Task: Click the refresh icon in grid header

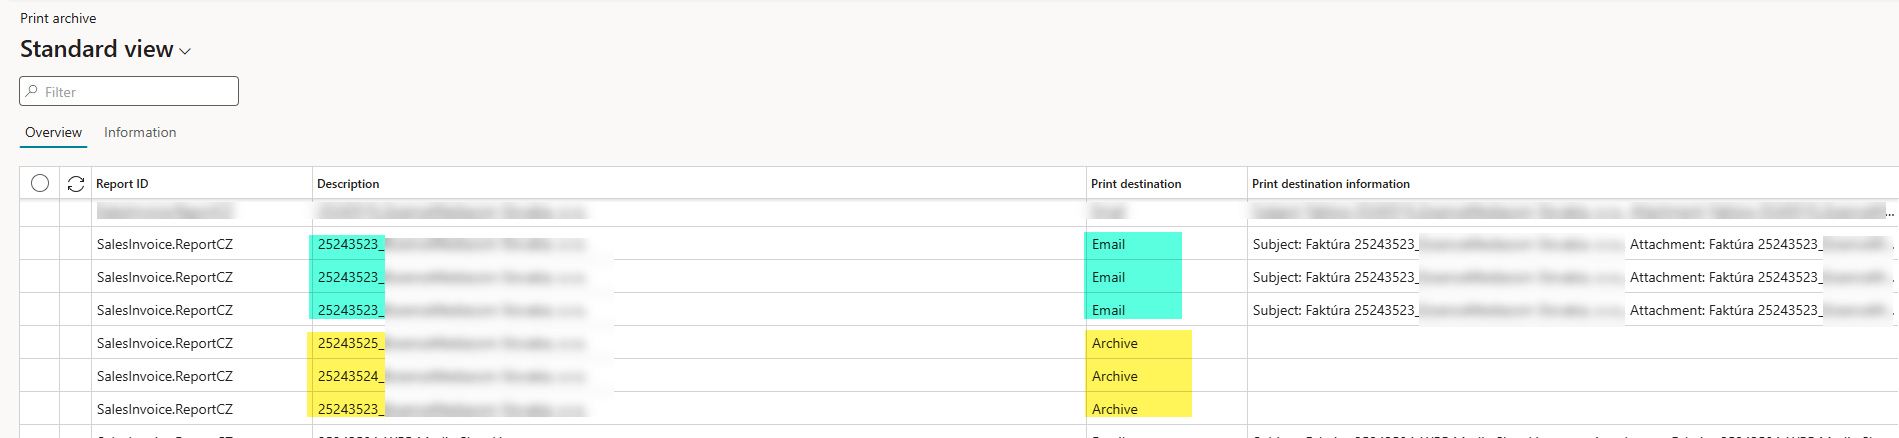Action: click(x=75, y=184)
